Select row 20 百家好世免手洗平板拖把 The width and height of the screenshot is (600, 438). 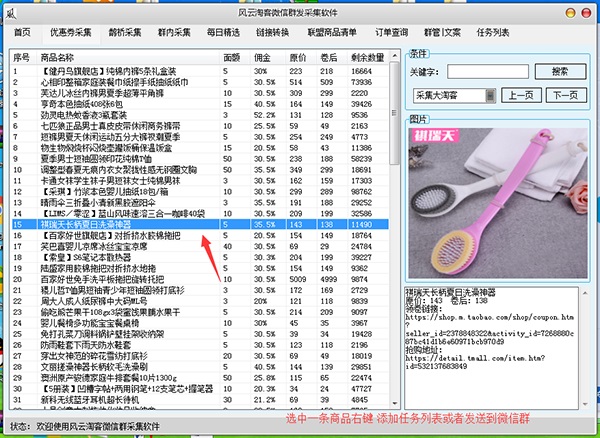tap(199, 279)
